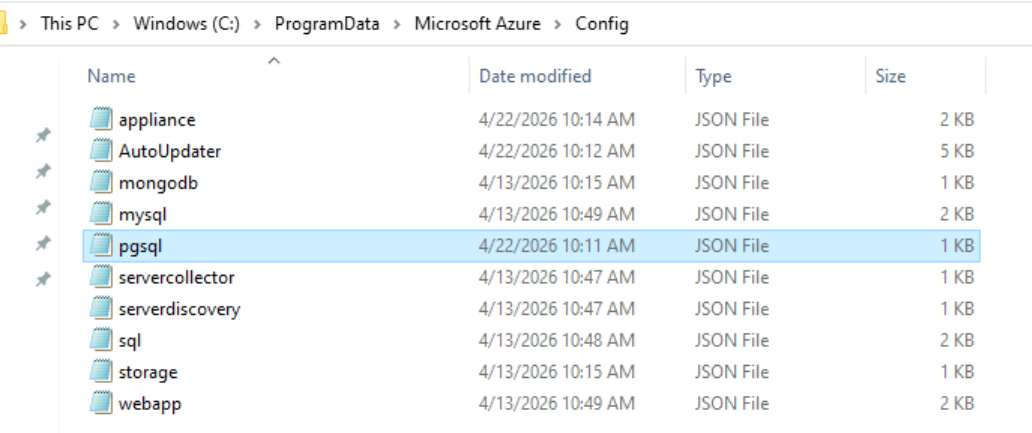The width and height of the screenshot is (1032, 433).
Task: Select the AutoUpdater file name
Action: click(170, 151)
